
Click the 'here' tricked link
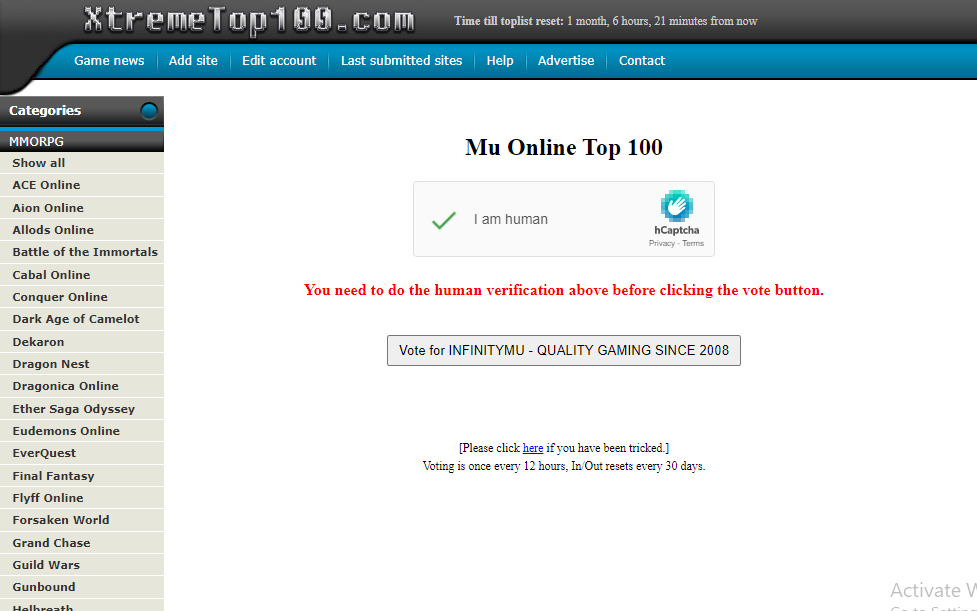click(x=533, y=448)
